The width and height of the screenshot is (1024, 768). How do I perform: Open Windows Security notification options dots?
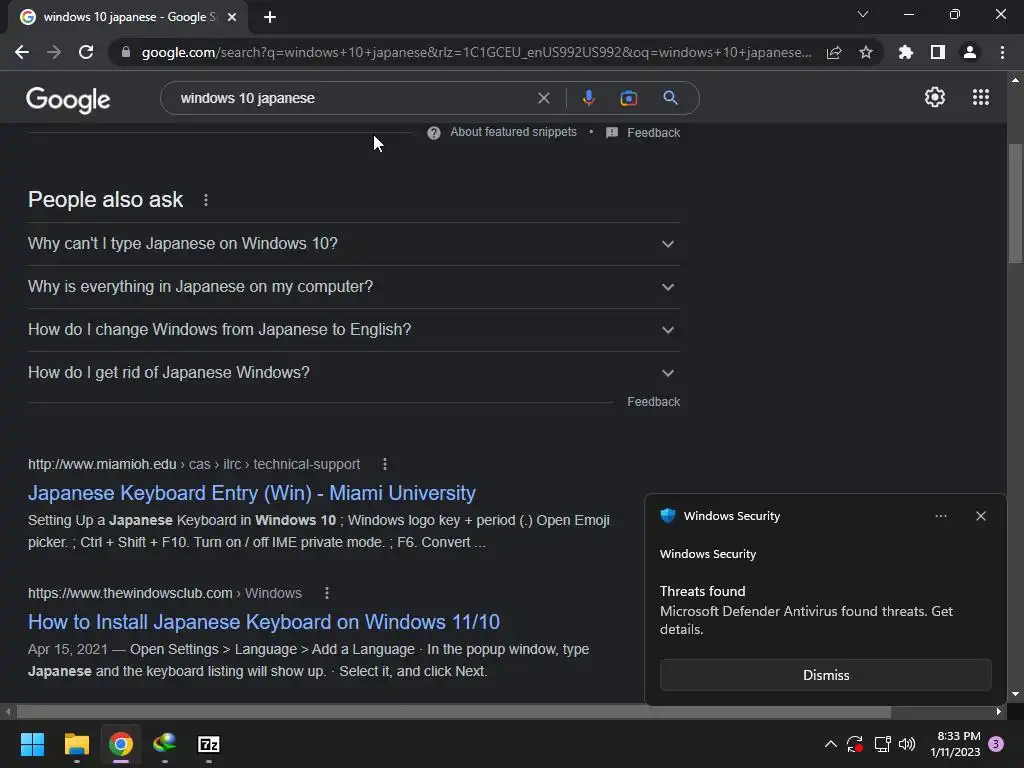[940, 516]
